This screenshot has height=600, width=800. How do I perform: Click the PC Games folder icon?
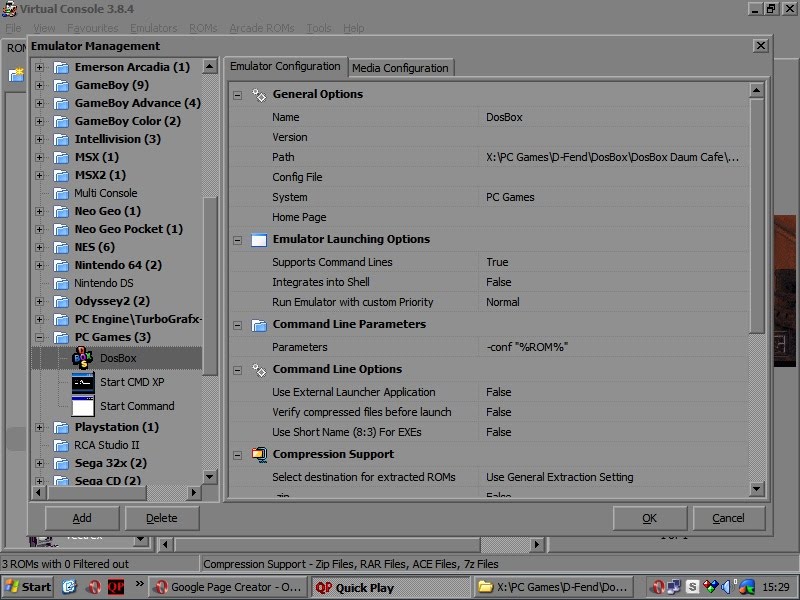(x=62, y=338)
